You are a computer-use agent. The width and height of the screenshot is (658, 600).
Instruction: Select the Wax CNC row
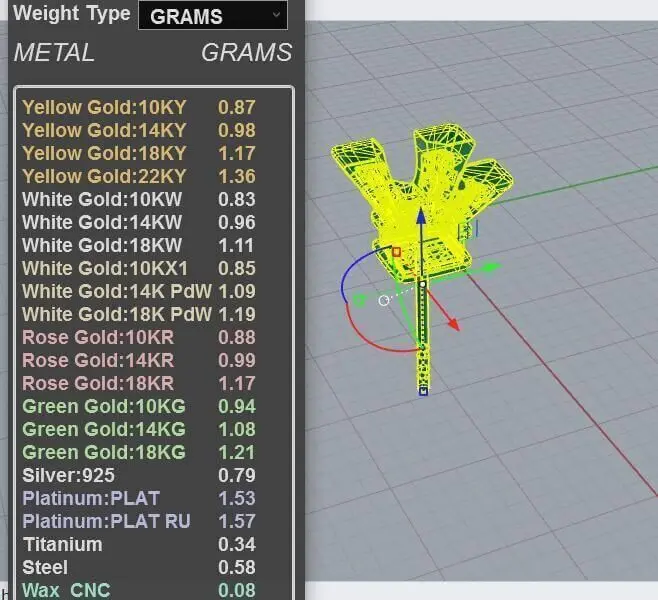pyautogui.click(x=139, y=590)
